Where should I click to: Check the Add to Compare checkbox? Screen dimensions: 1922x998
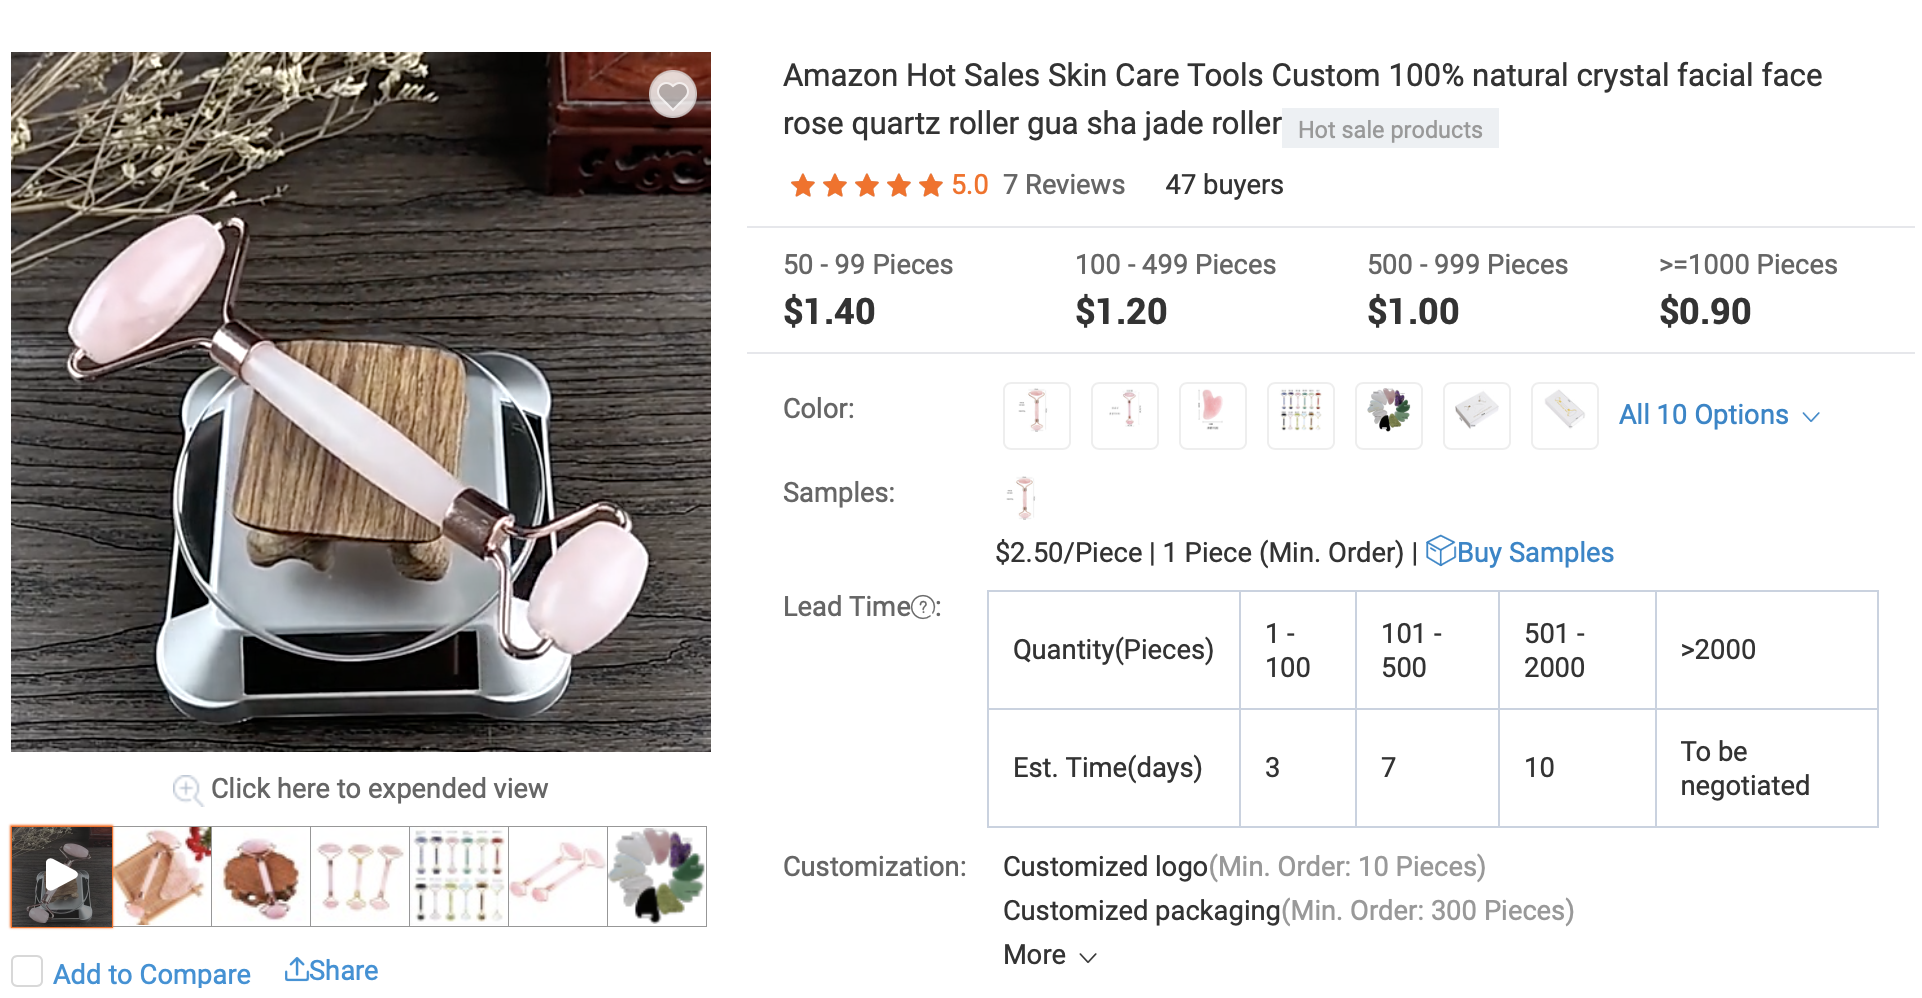point(27,971)
